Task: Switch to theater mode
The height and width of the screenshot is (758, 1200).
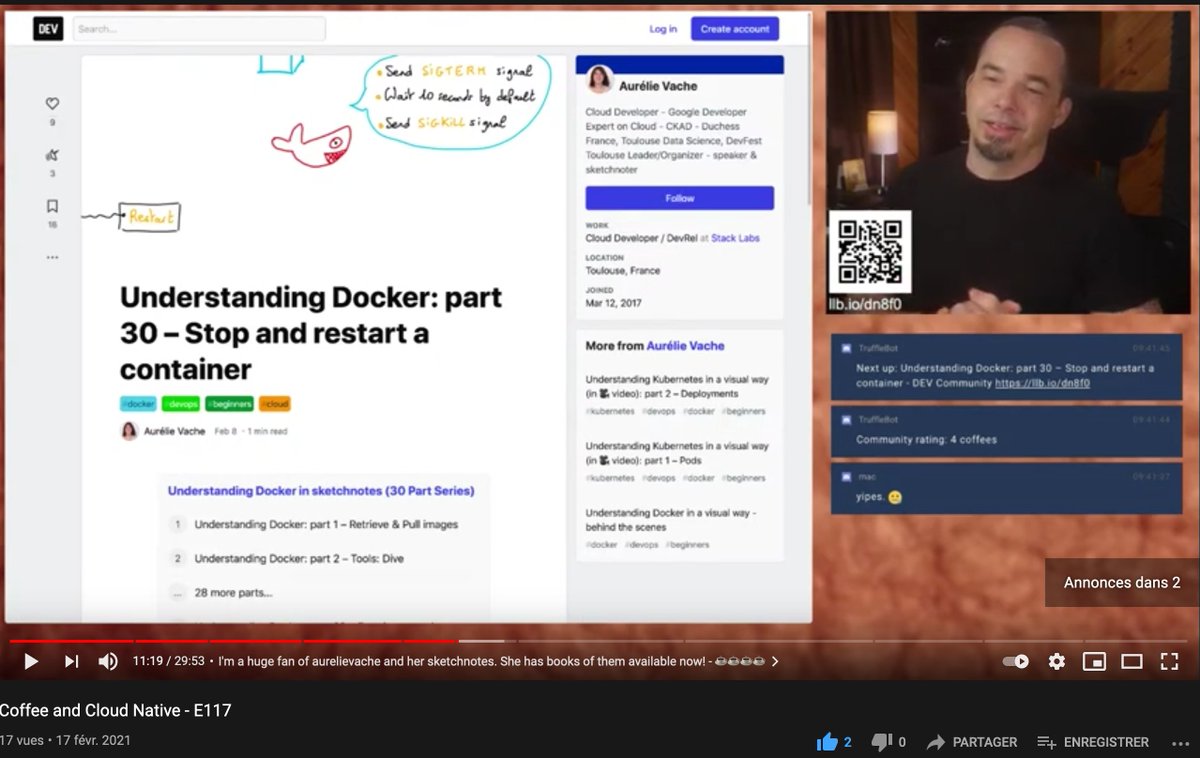Action: point(1131,661)
